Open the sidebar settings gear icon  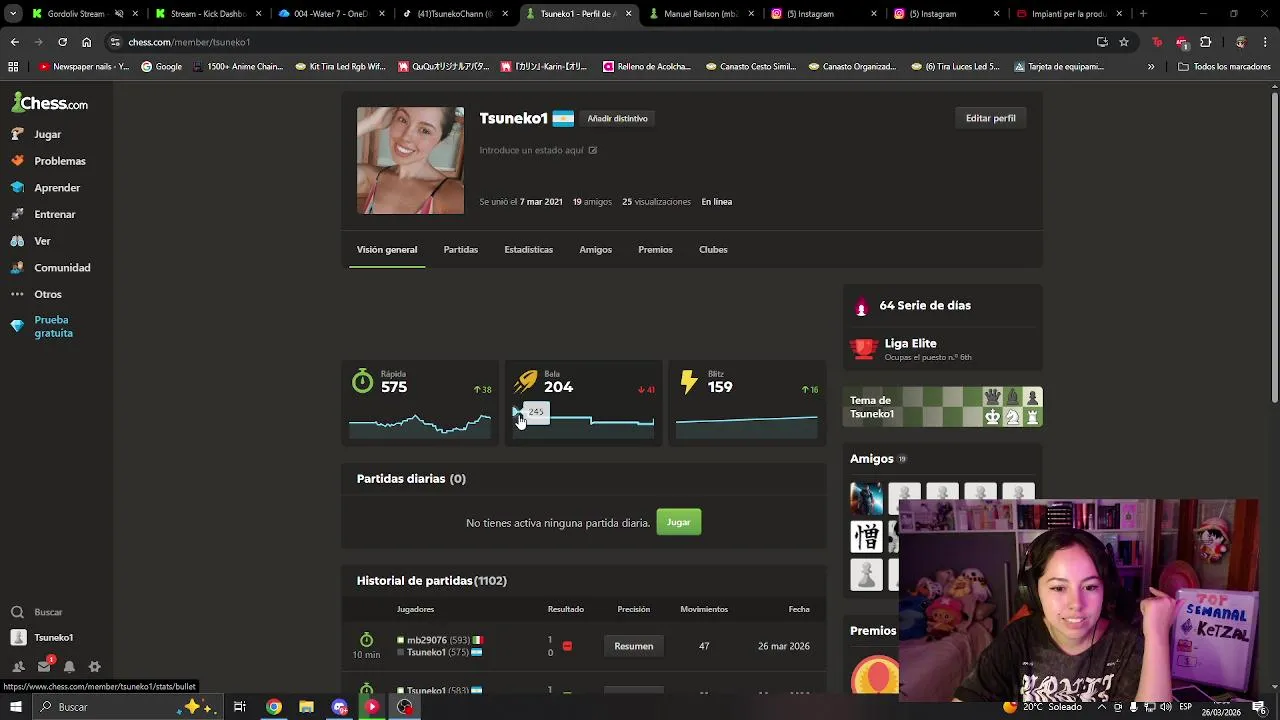point(95,667)
